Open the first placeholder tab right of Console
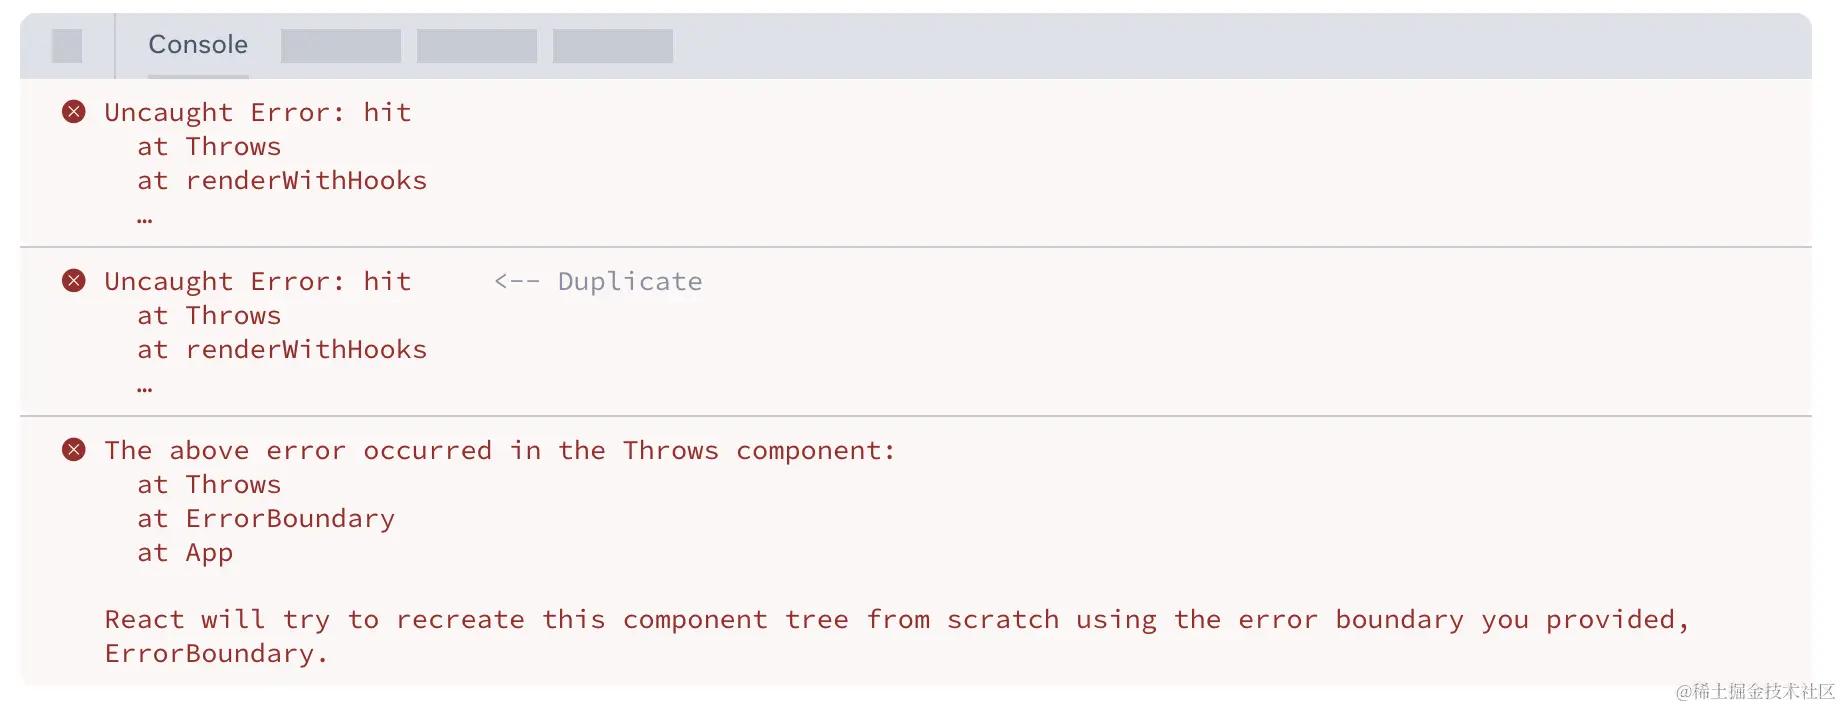The height and width of the screenshot is (708, 1842). click(341, 46)
